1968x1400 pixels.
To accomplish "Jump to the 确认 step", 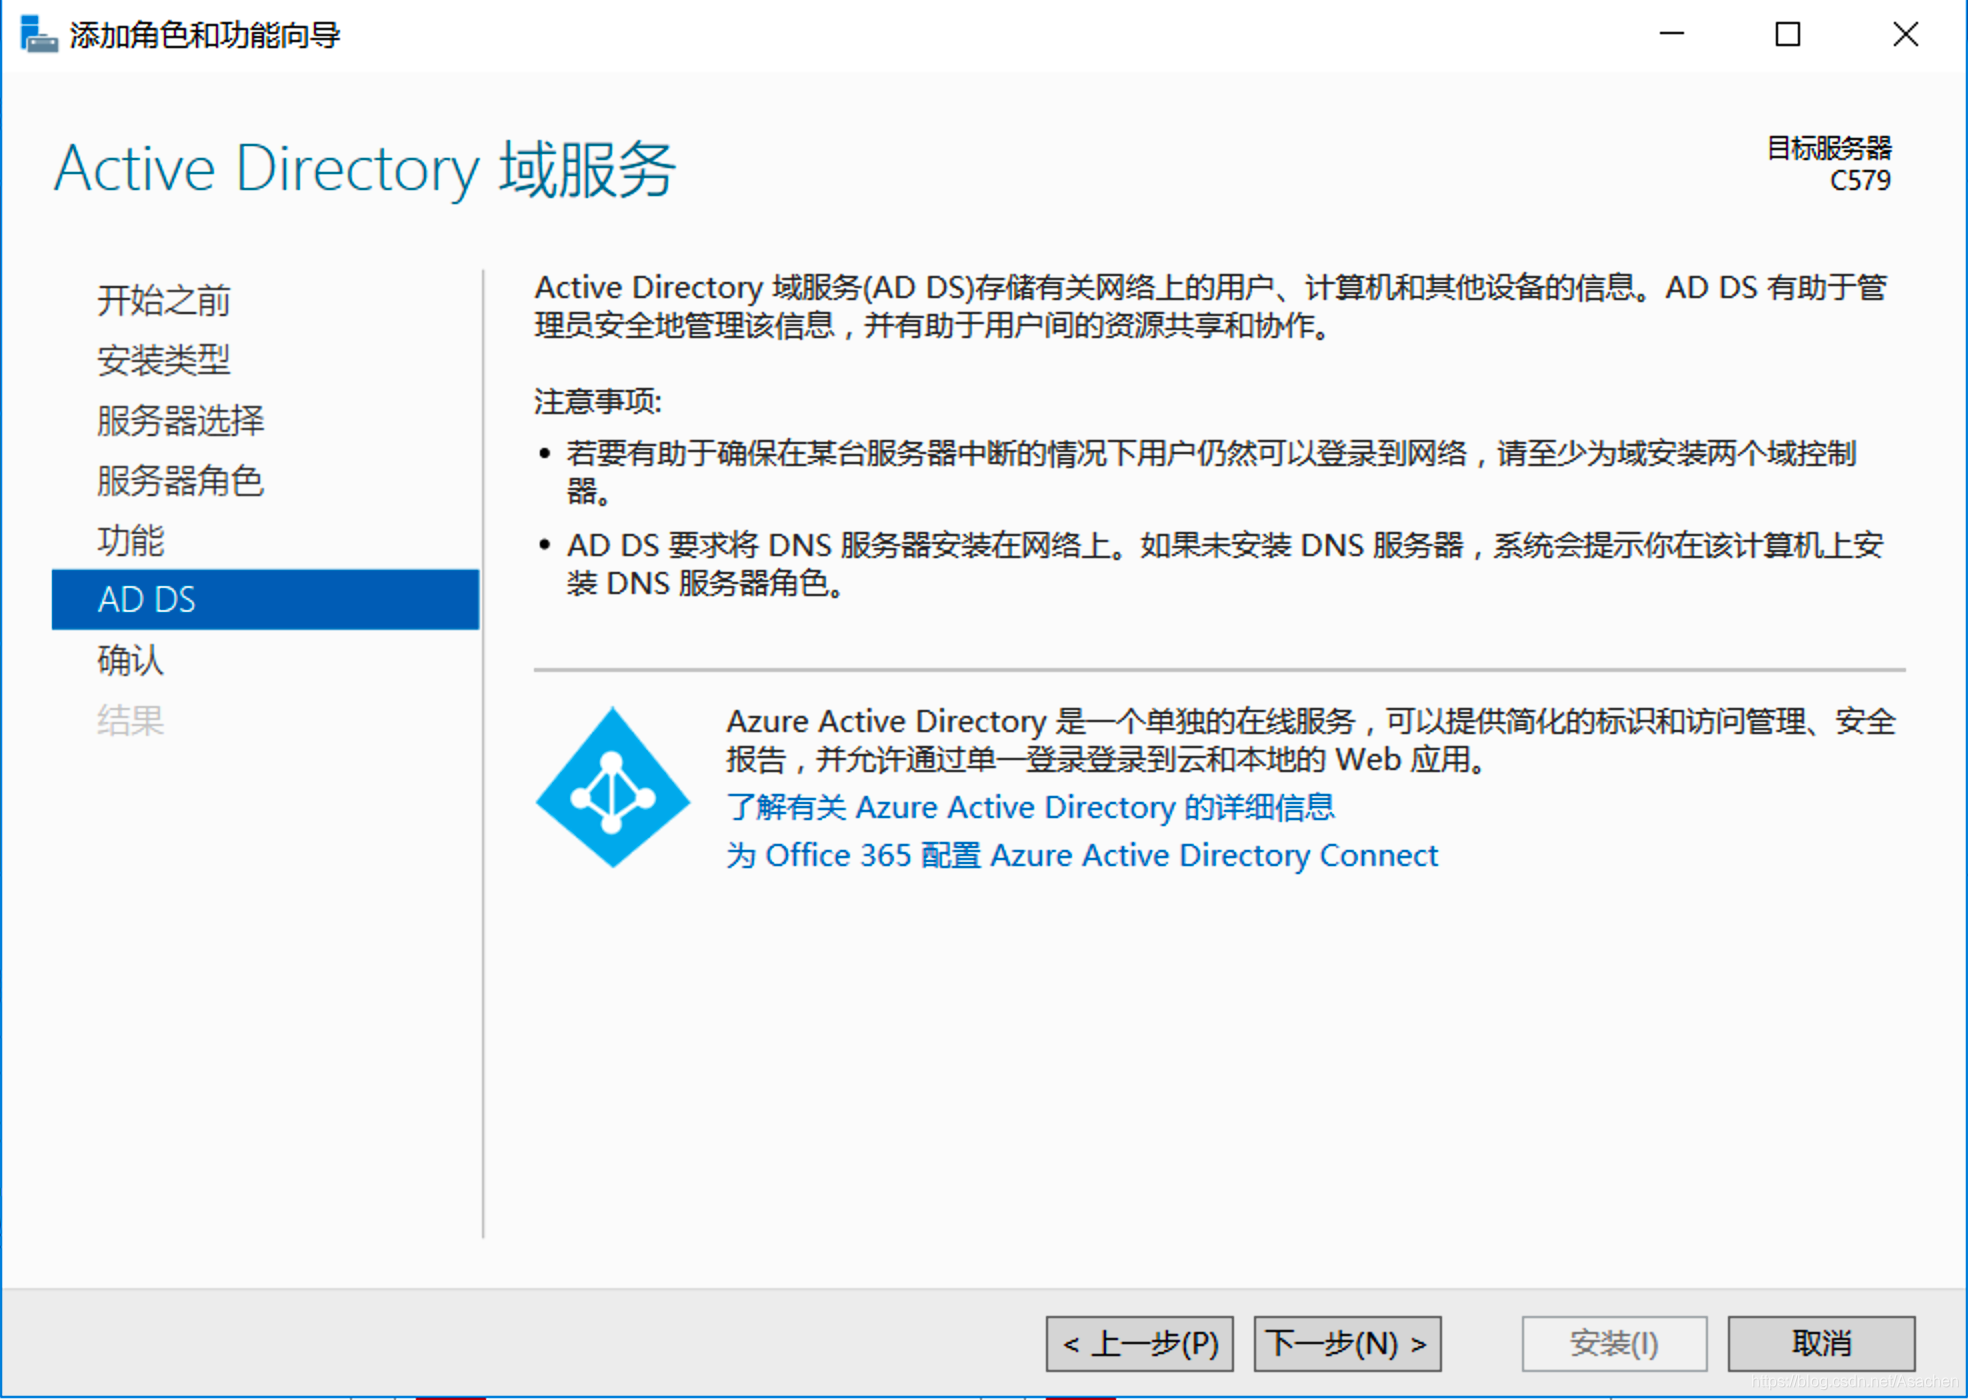I will [x=131, y=660].
